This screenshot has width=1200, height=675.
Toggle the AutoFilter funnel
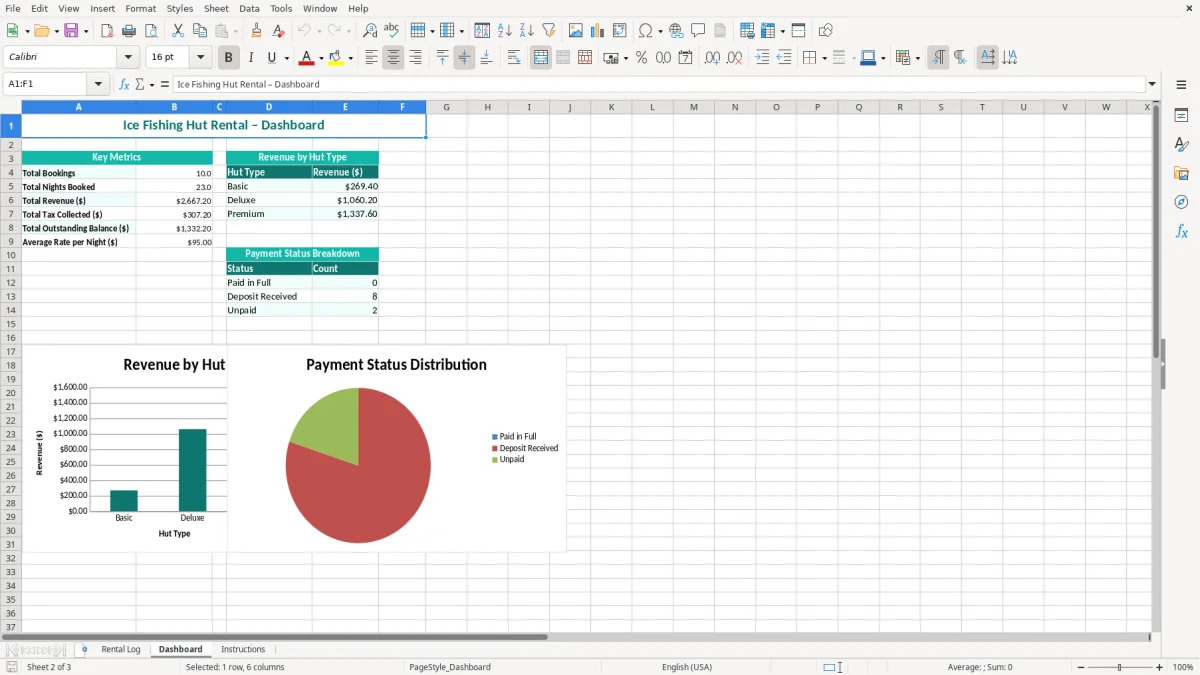pos(549,31)
